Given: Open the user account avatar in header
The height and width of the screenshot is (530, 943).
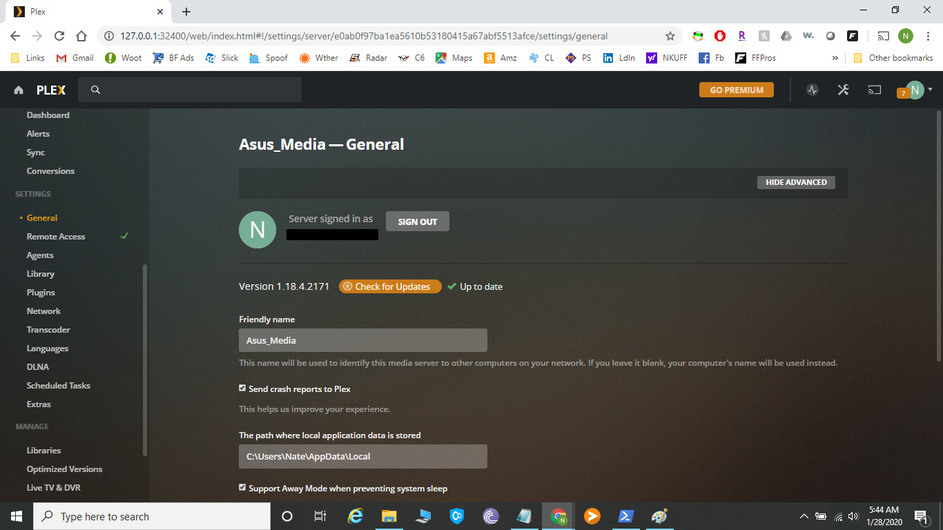Looking at the screenshot, I should click(915, 90).
